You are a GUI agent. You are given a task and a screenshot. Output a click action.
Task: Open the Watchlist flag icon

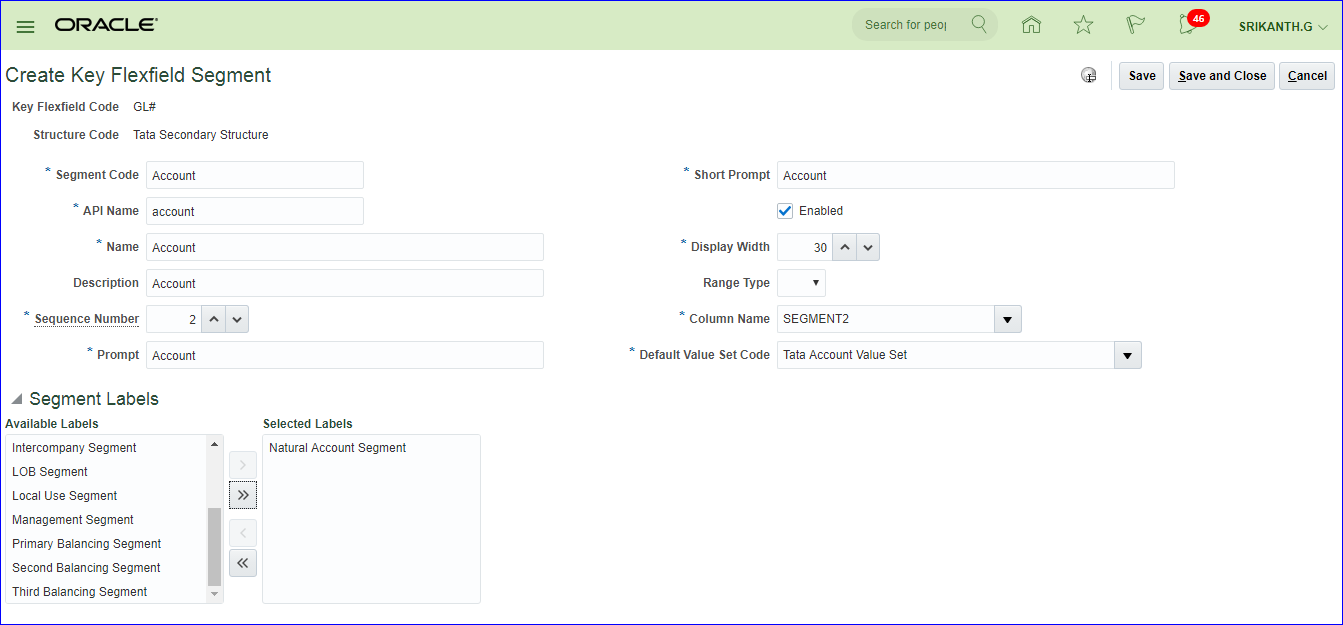pos(1135,25)
